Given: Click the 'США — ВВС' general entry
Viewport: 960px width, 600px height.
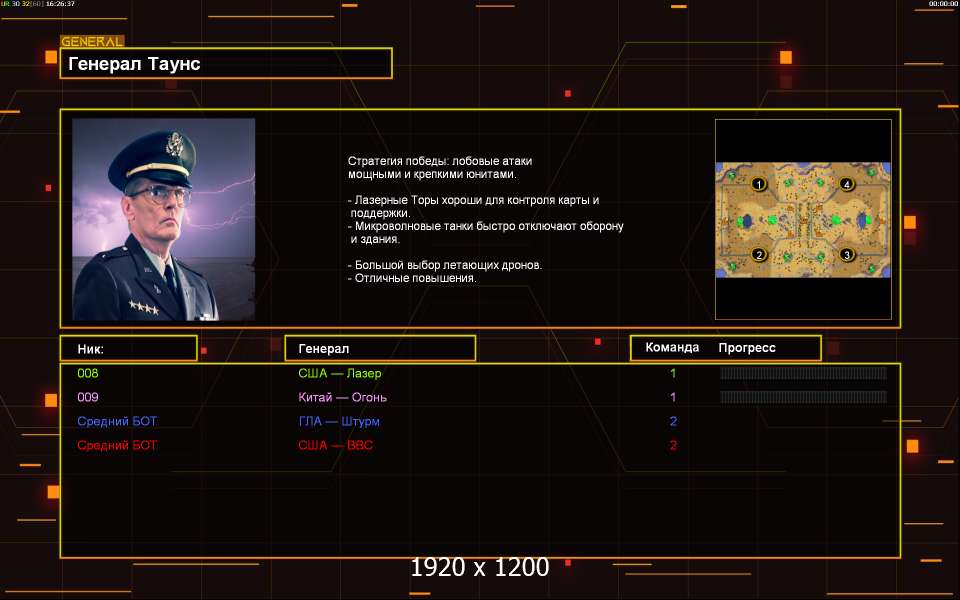Looking at the screenshot, I should tap(336, 445).
